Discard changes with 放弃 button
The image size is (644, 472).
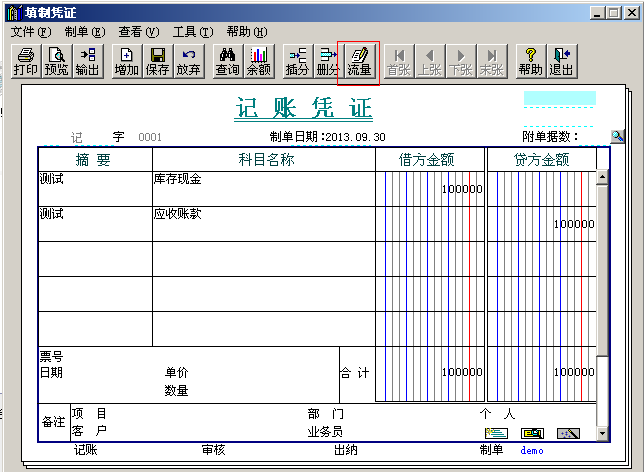coord(189,61)
